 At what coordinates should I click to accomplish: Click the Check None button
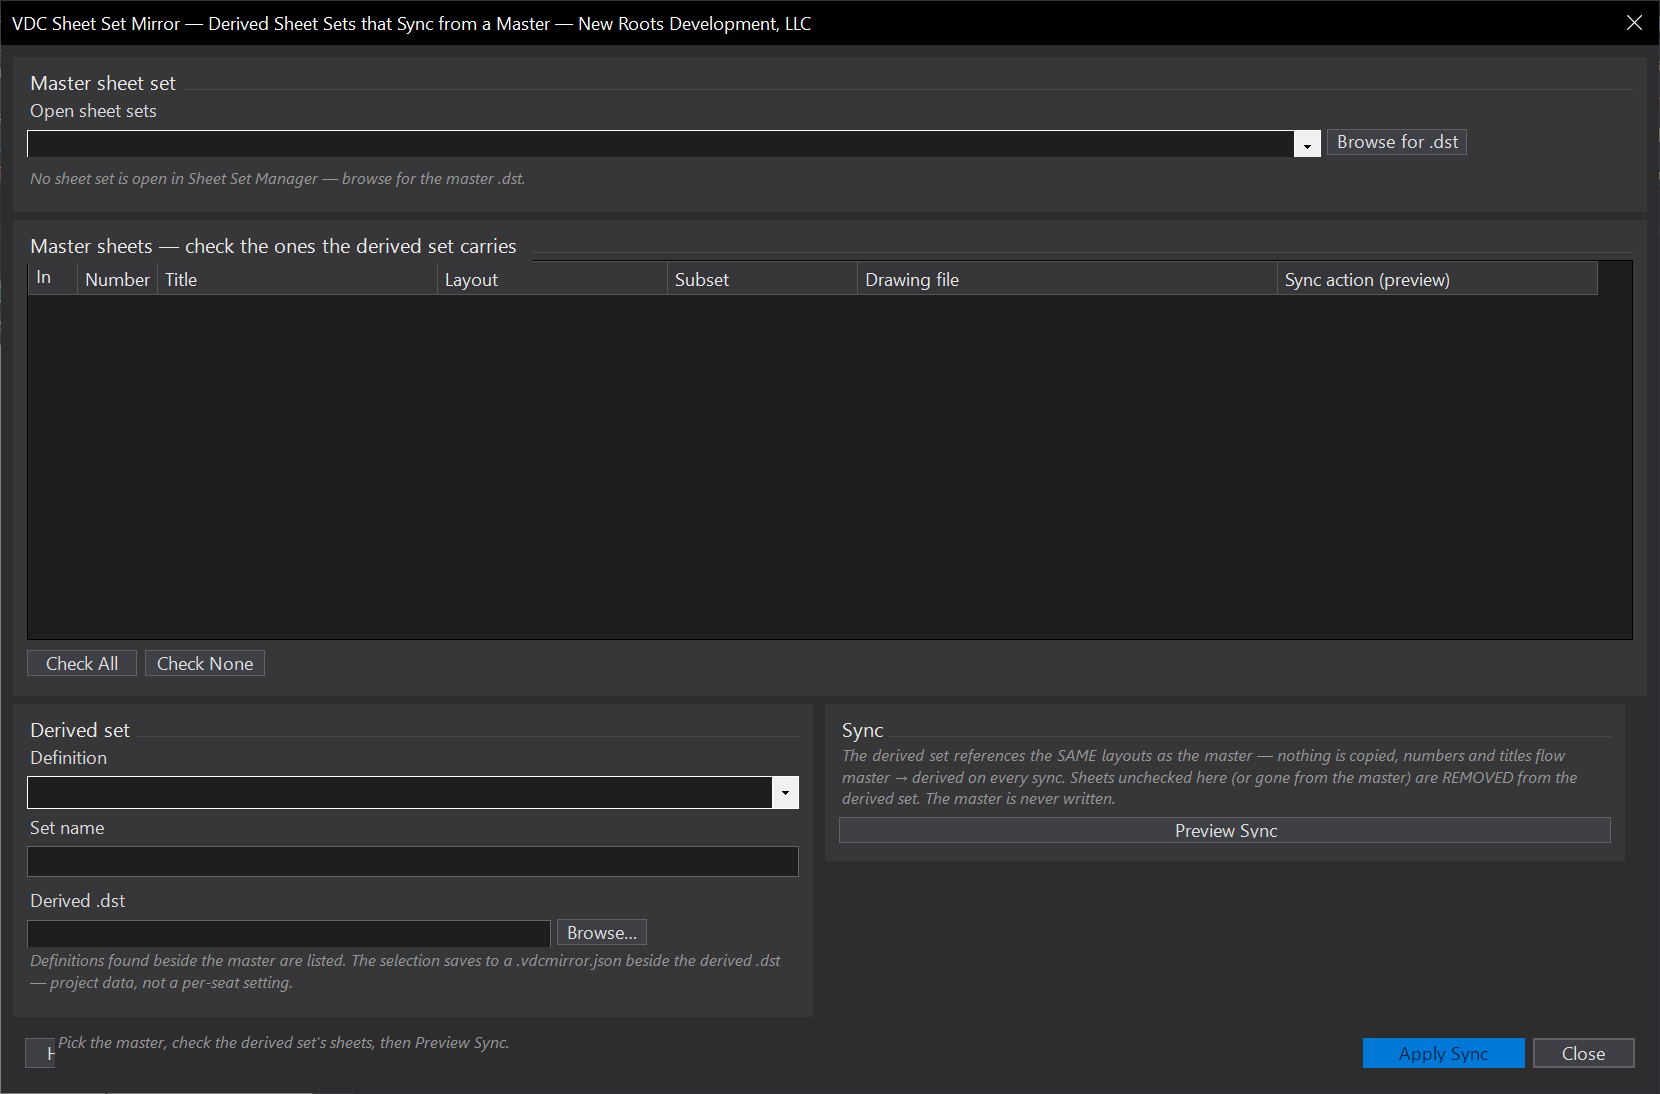205,663
